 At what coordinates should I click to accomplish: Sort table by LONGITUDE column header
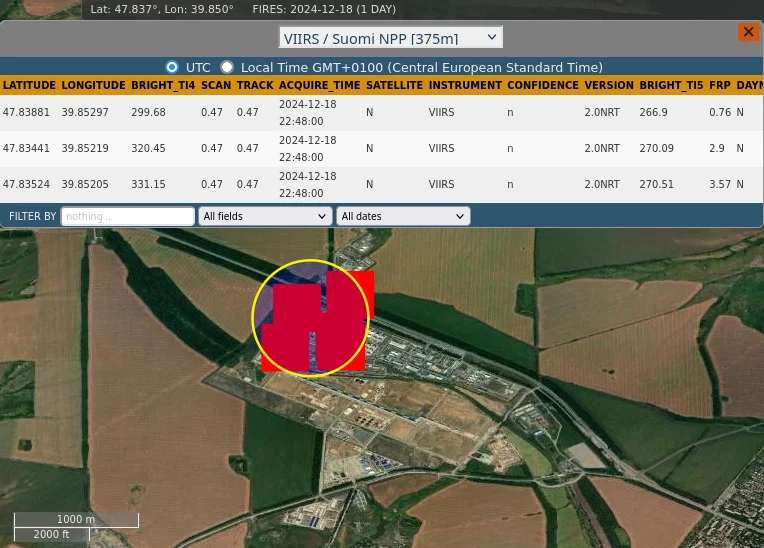click(x=93, y=86)
